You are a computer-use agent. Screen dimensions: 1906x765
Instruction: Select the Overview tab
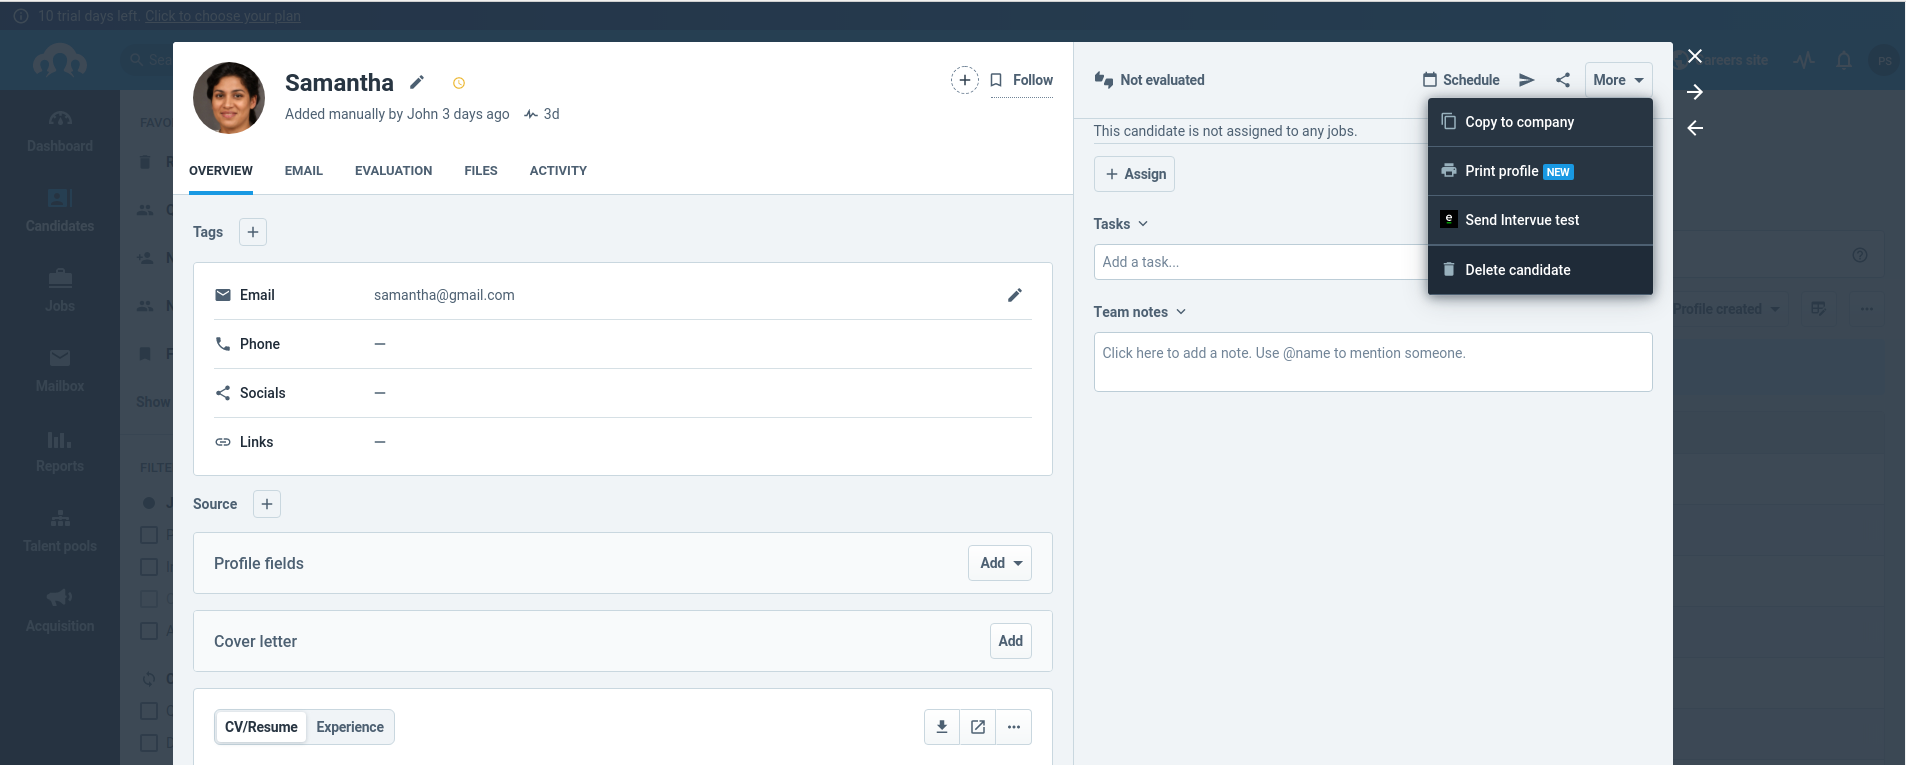coord(221,171)
